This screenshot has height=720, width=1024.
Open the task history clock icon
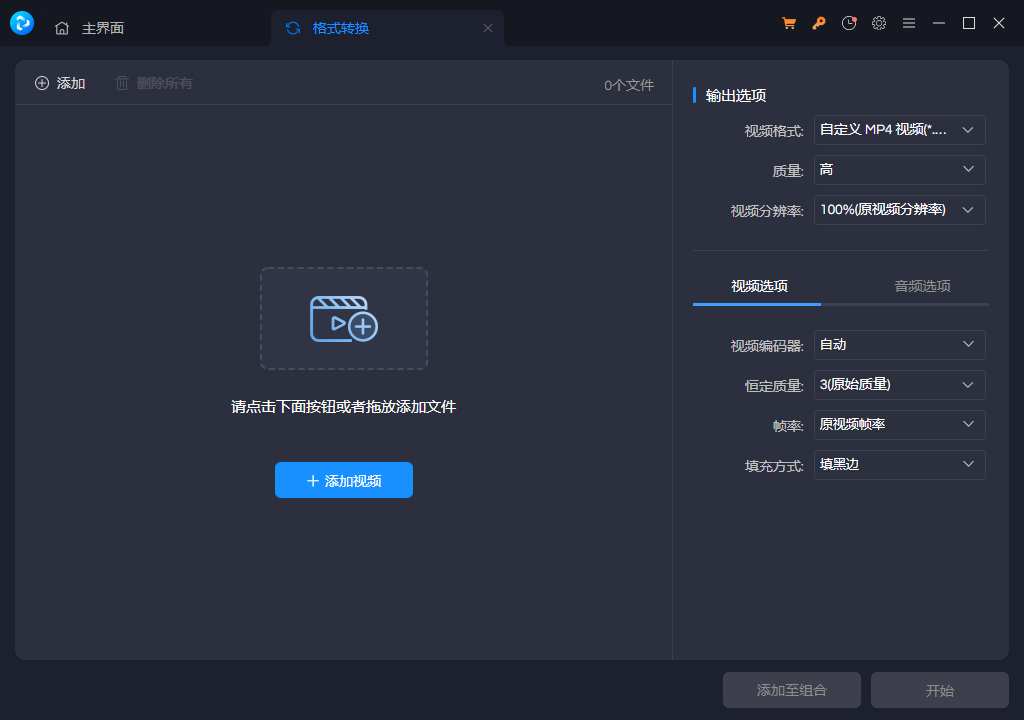point(848,22)
